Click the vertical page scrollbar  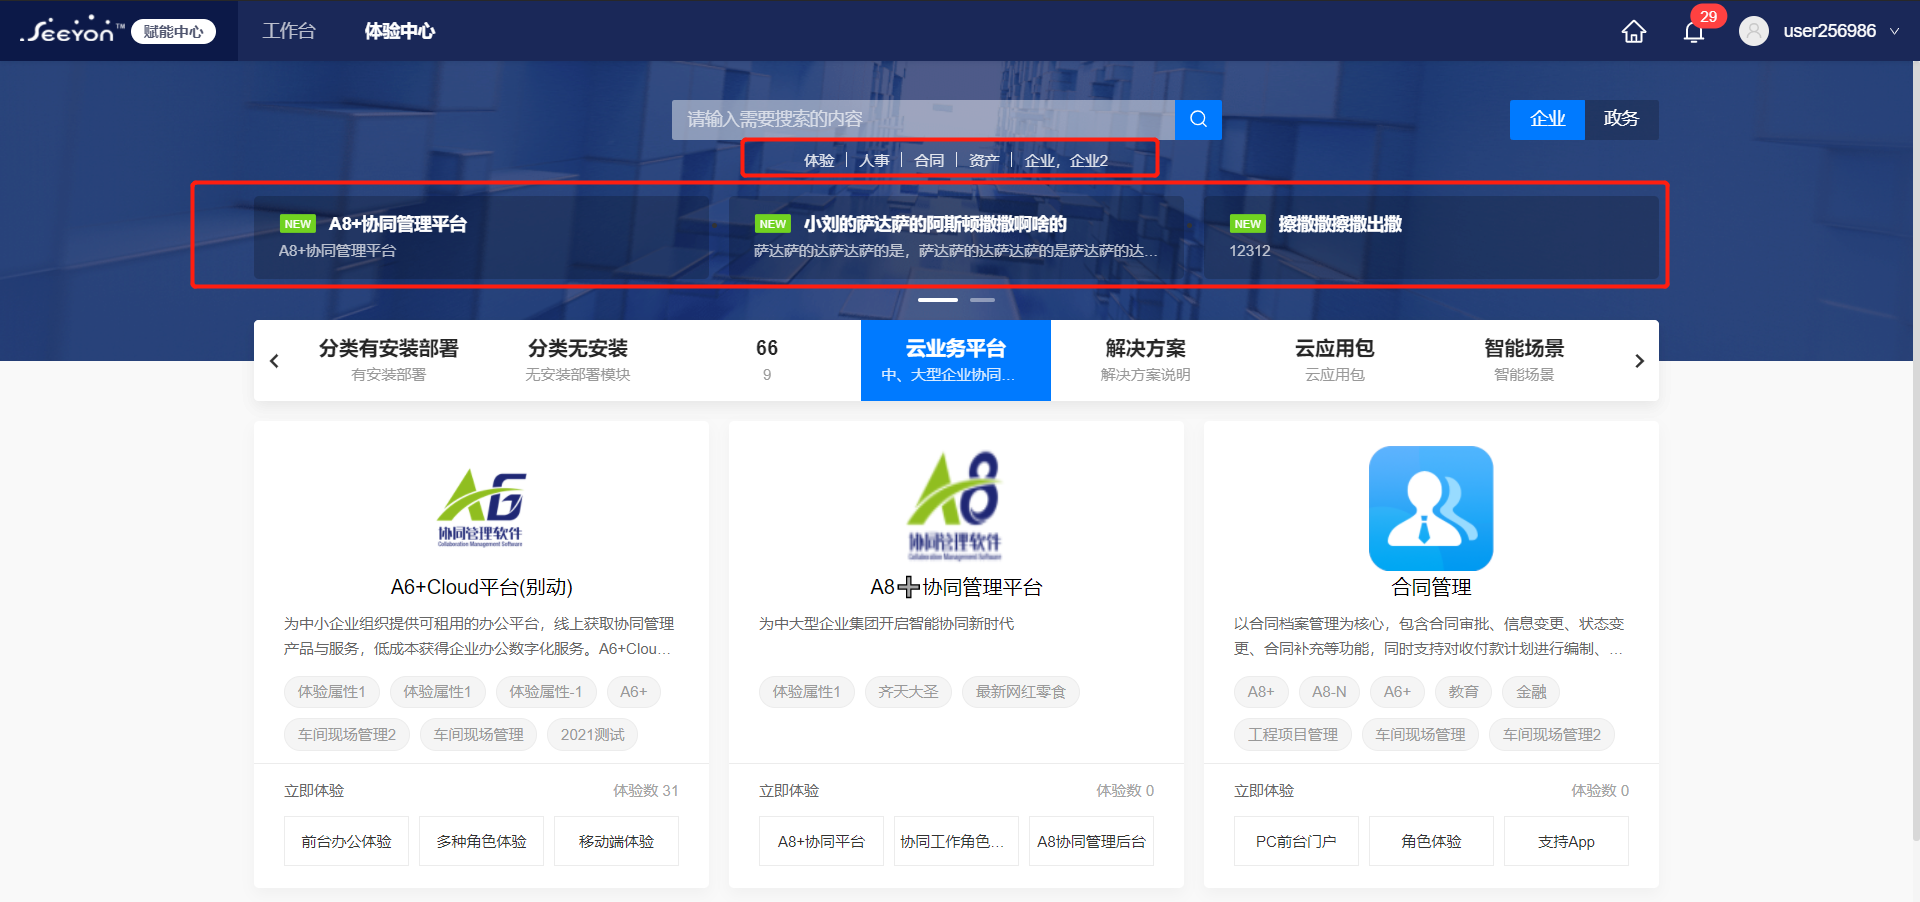[1915, 450]
